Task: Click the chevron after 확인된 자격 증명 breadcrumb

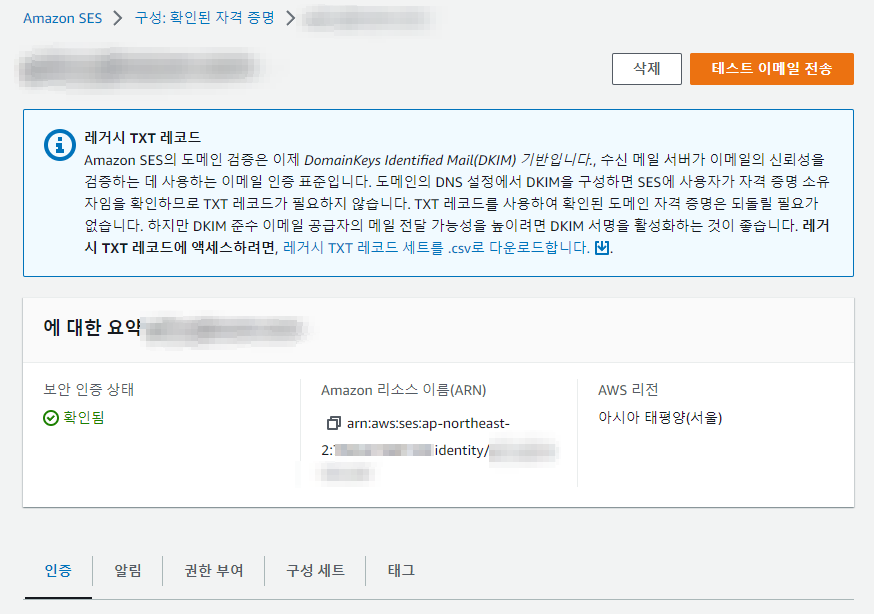Action: tap(290, 18)
